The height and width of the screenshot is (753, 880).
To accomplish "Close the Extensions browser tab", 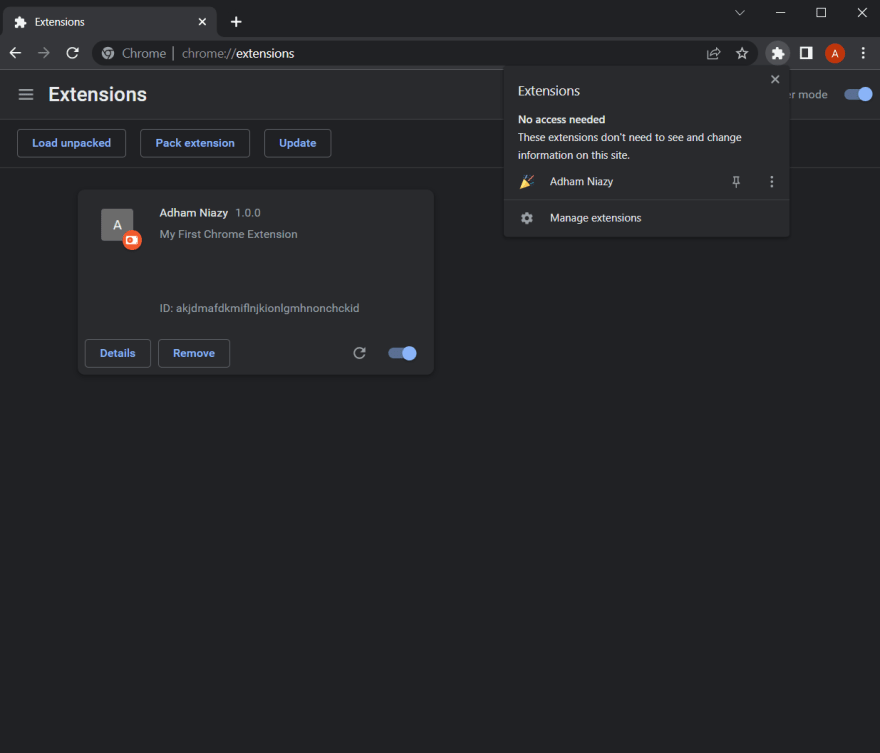I will click(202, 22).
